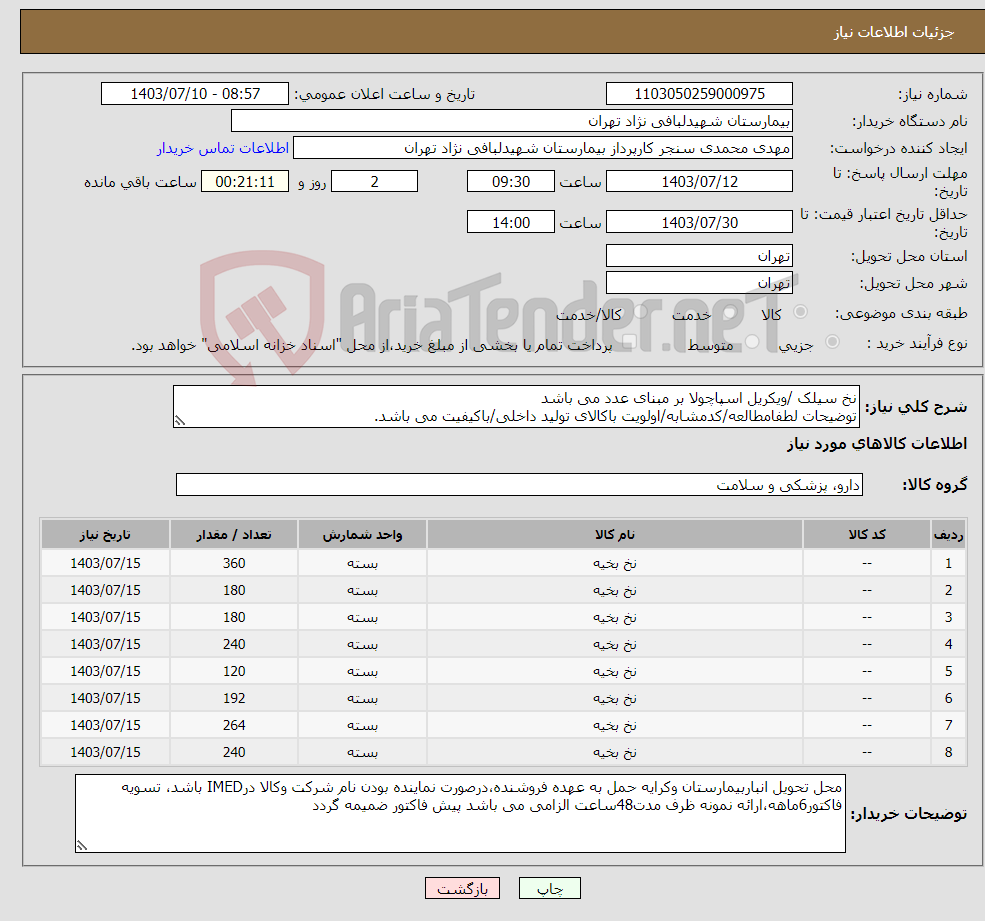Click the delivery city field تهران

[x=699, y=283]
